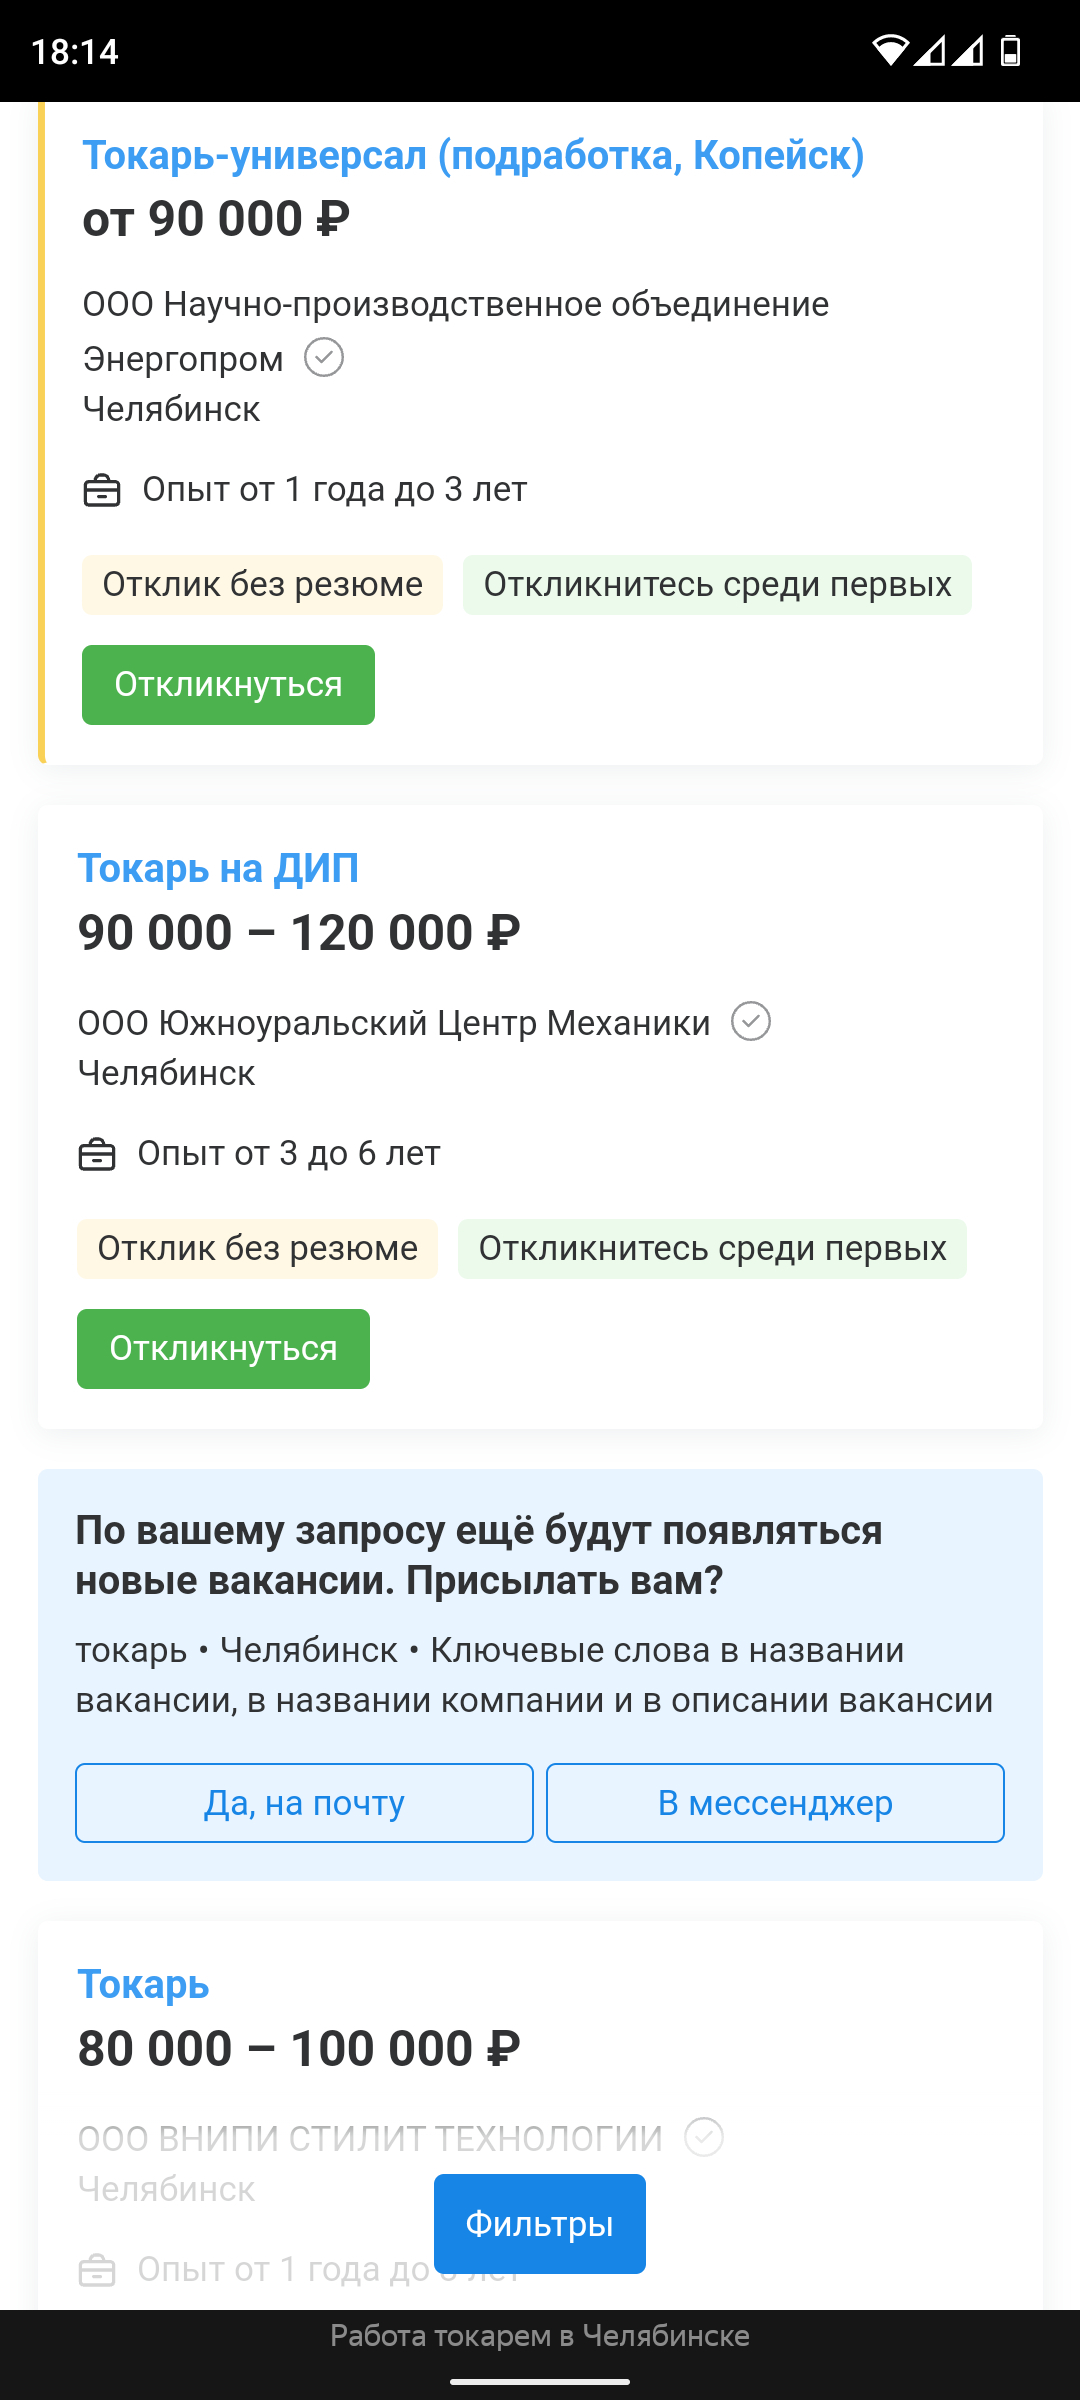Tap 'Отклик без резюме' tag on Токарь-универсал

262,585
